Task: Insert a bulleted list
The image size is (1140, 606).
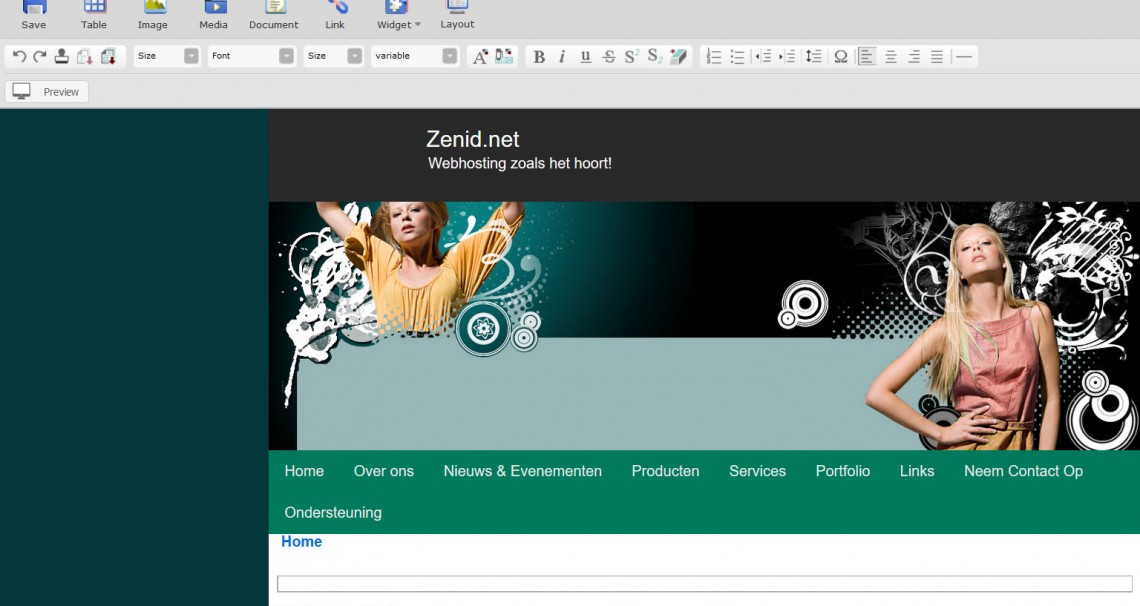Action: coord(737,57)
